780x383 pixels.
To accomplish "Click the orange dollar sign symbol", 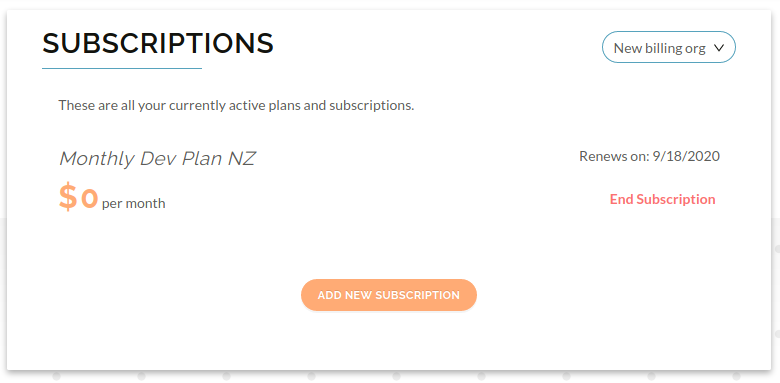I will click(x=68, y=196).
